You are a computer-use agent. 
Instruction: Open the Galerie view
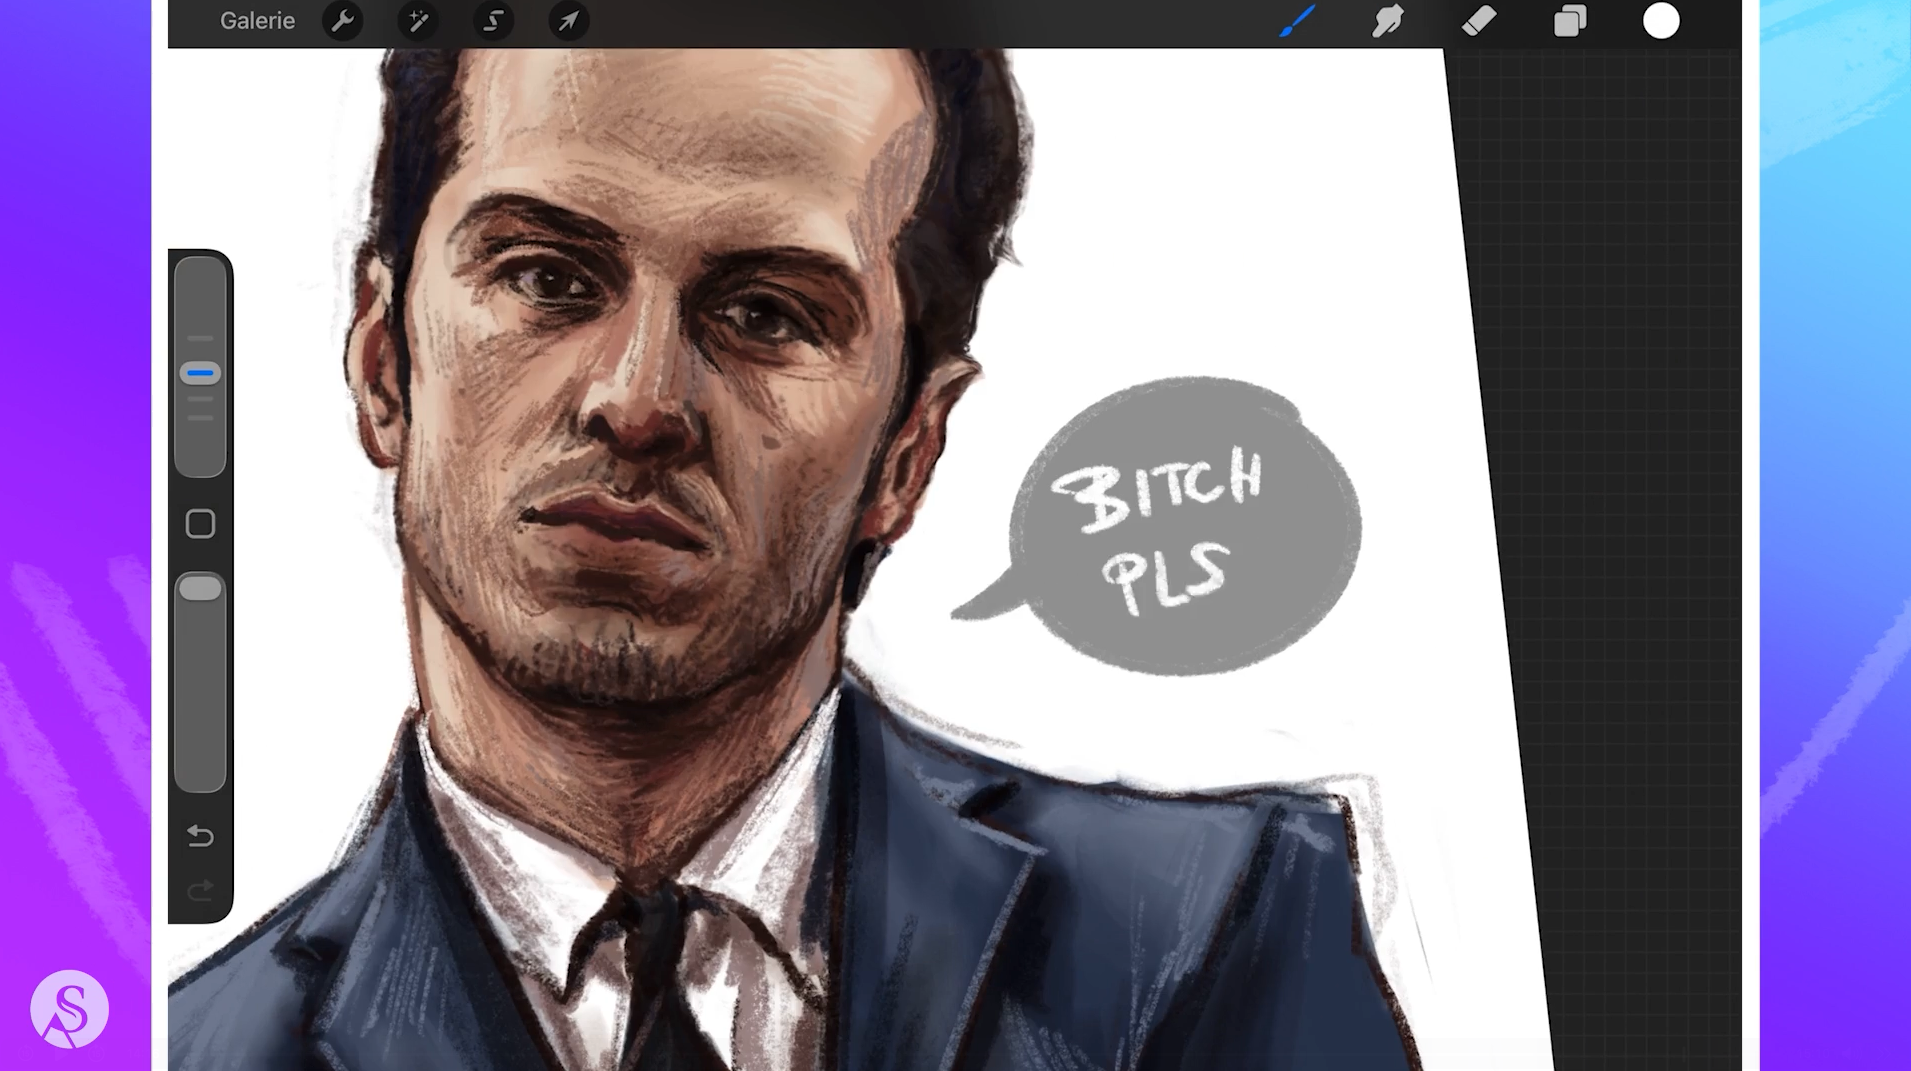(257, 21)
